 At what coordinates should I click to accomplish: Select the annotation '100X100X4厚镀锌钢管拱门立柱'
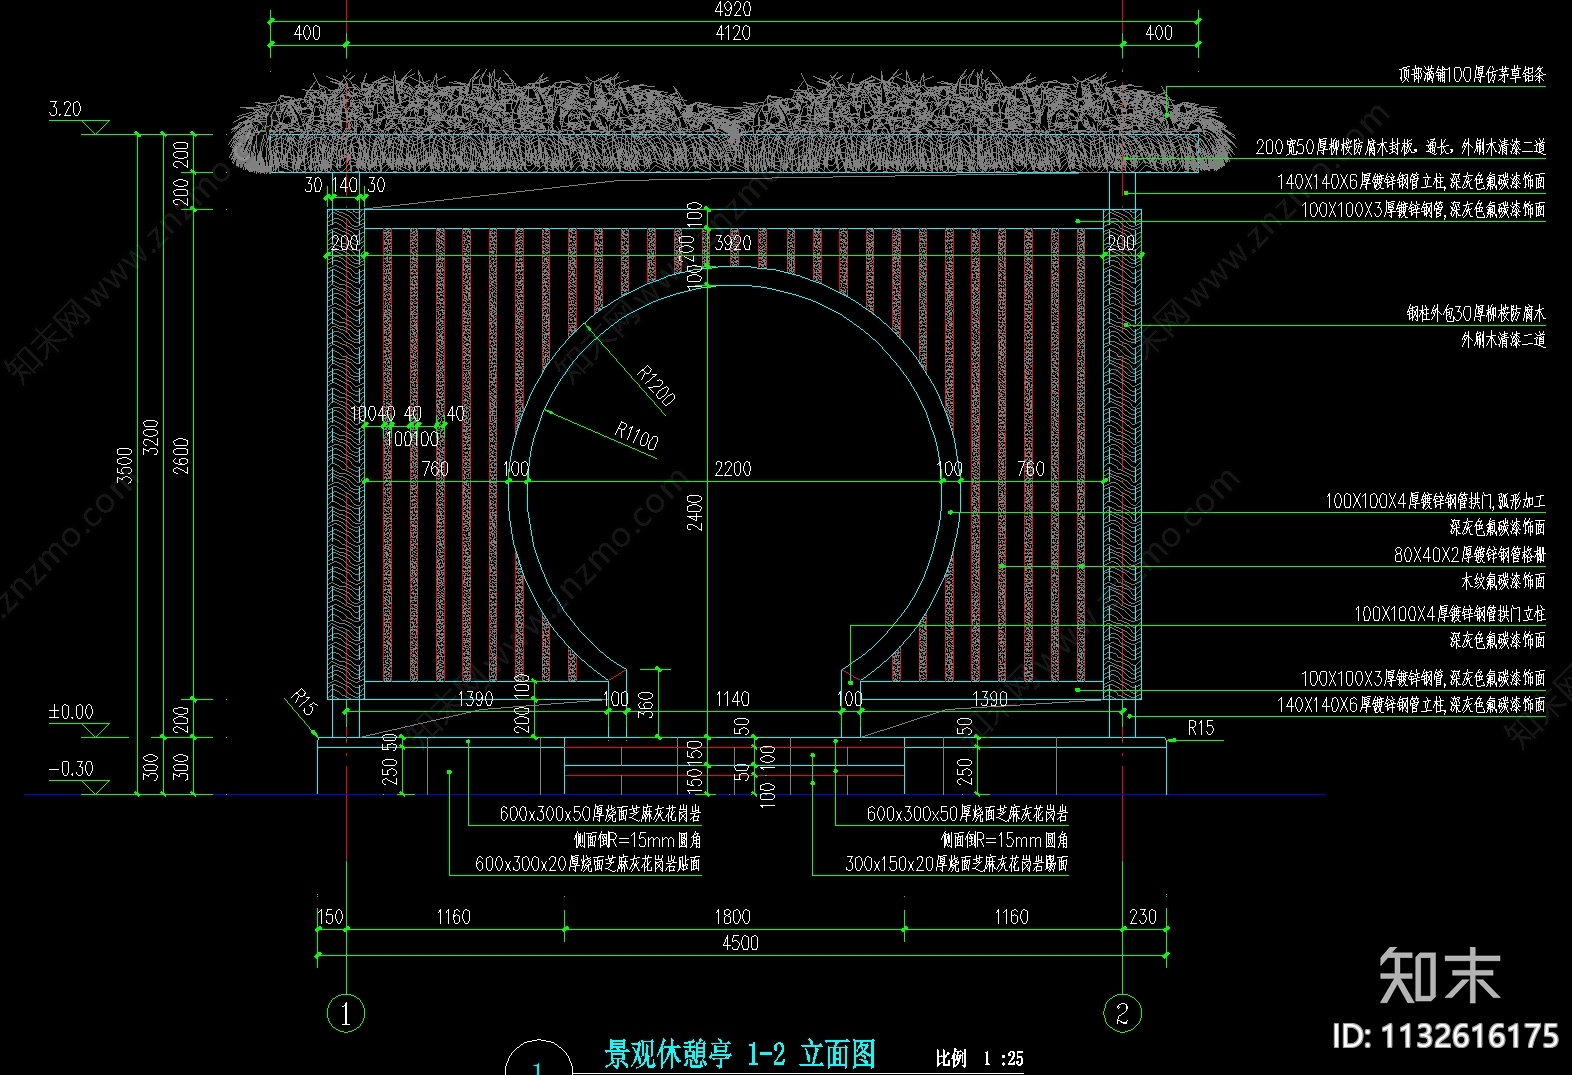point(1449,614)
